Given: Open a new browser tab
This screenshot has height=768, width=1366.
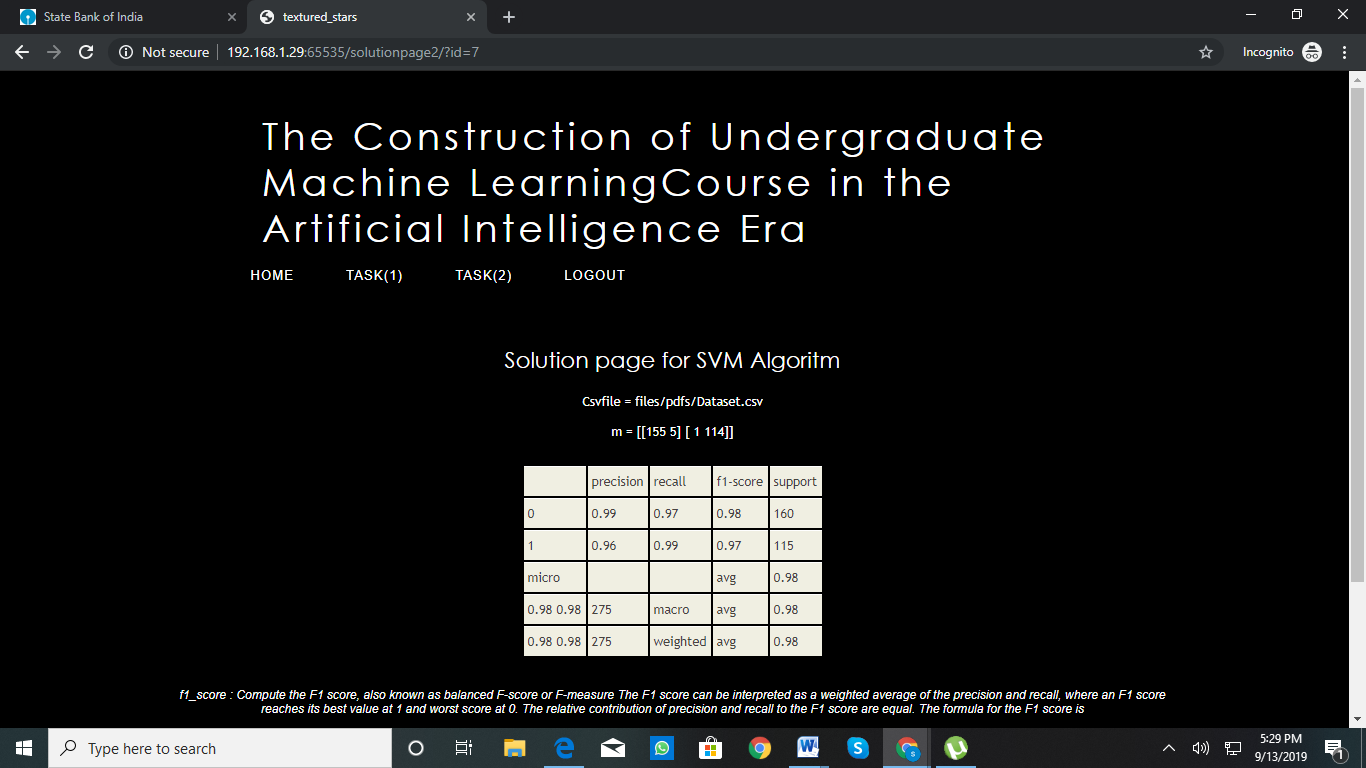Looking at the screenshot, I should tap(509, 17).
